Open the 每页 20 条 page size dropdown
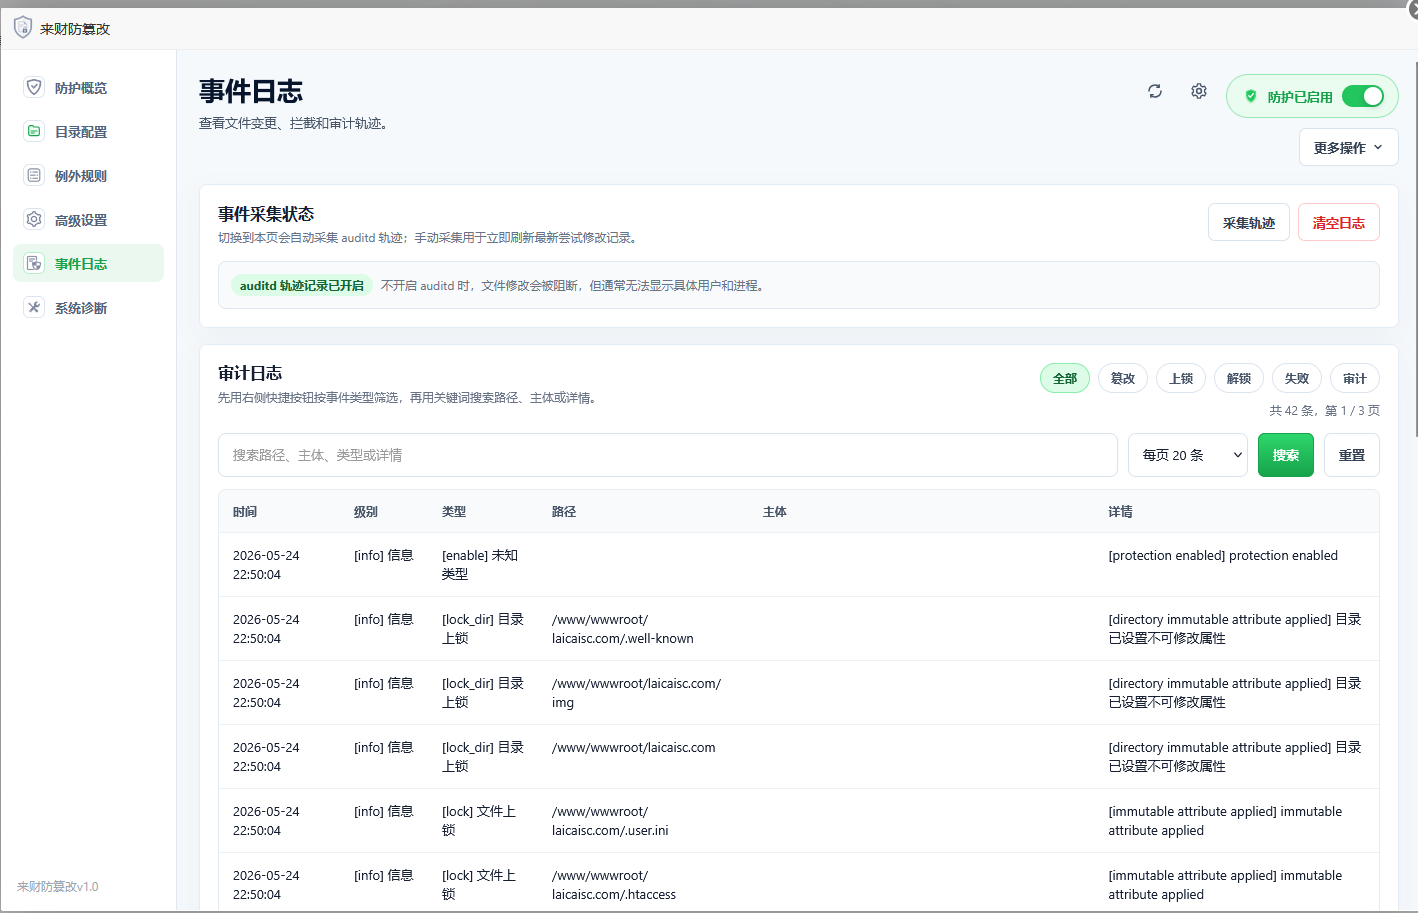Image resolution: width=1418 pixels, height=913 pixels. pyautogui.click(x=1188, y=455)
